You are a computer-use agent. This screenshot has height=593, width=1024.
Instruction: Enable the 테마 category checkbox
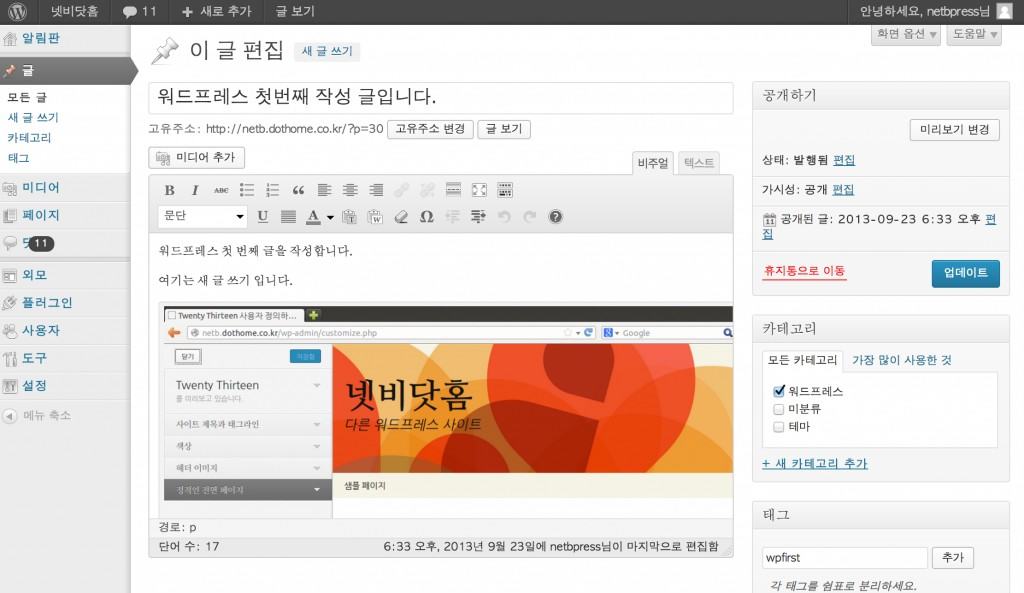779,427
